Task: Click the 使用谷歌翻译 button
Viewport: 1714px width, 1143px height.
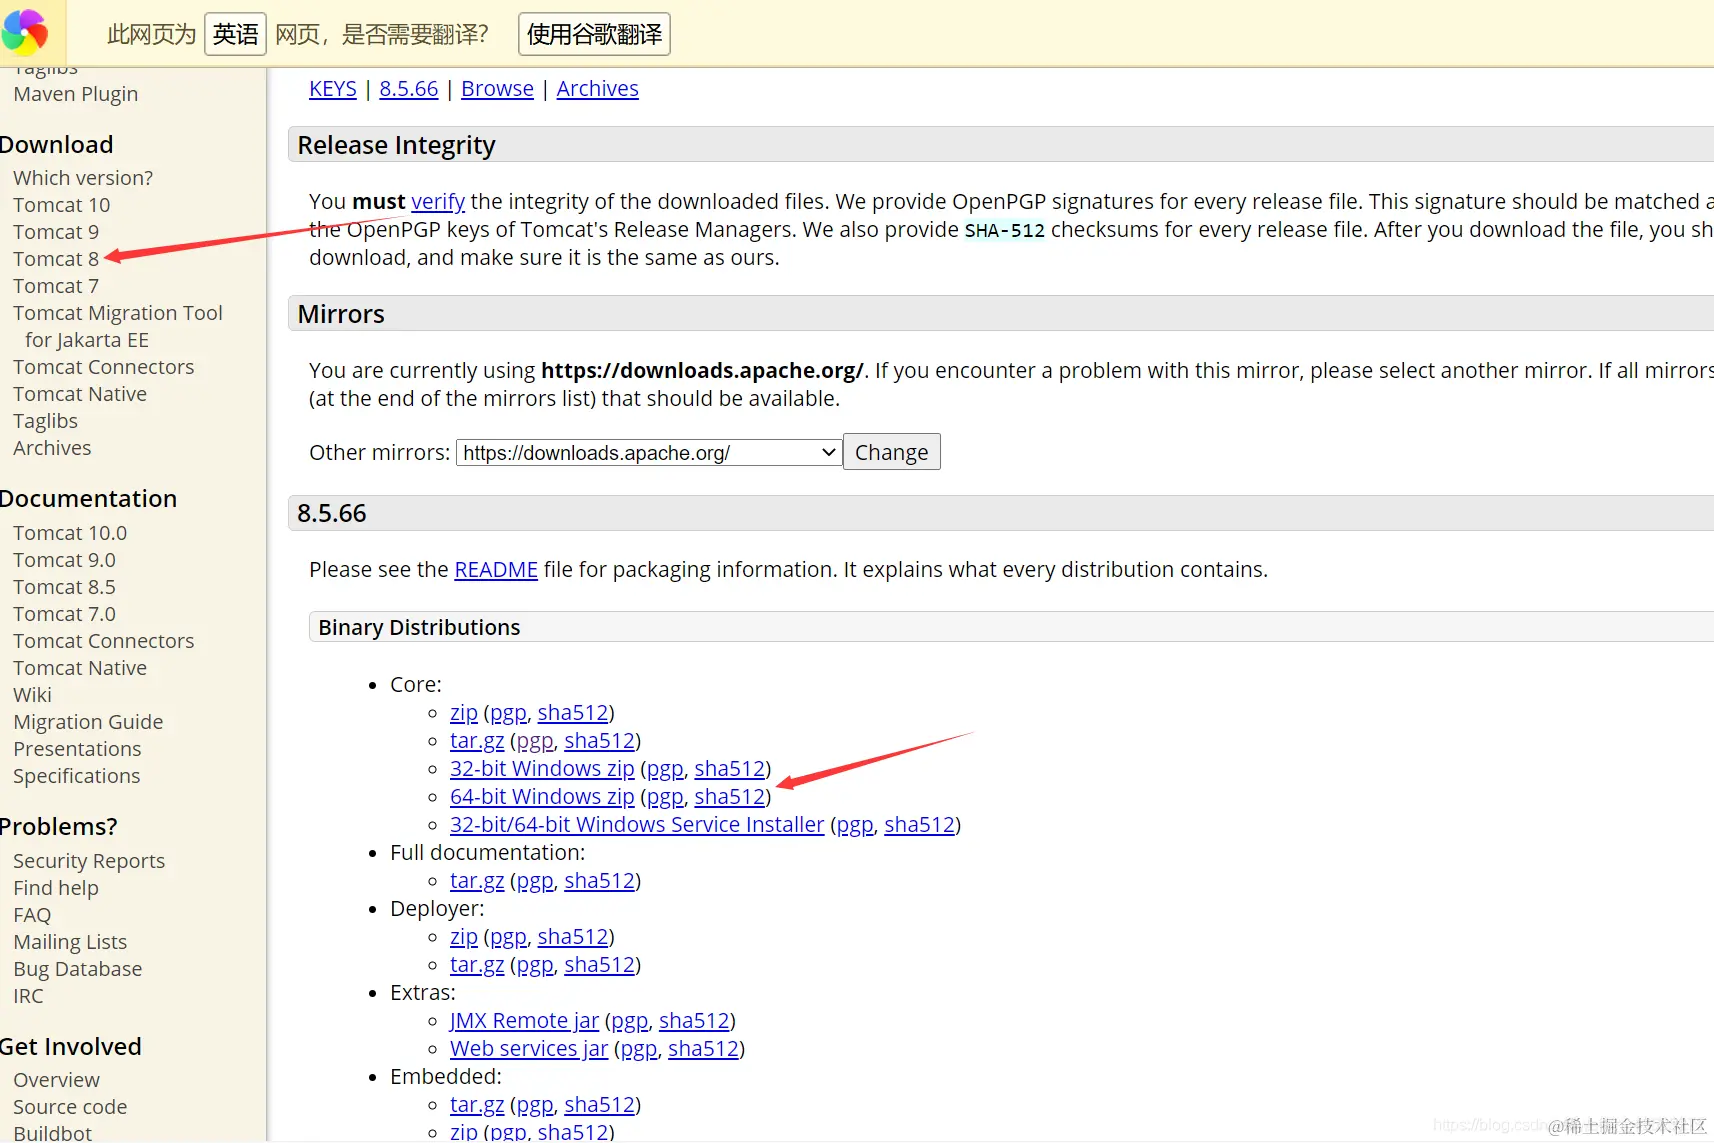Action: pos(594,34)
